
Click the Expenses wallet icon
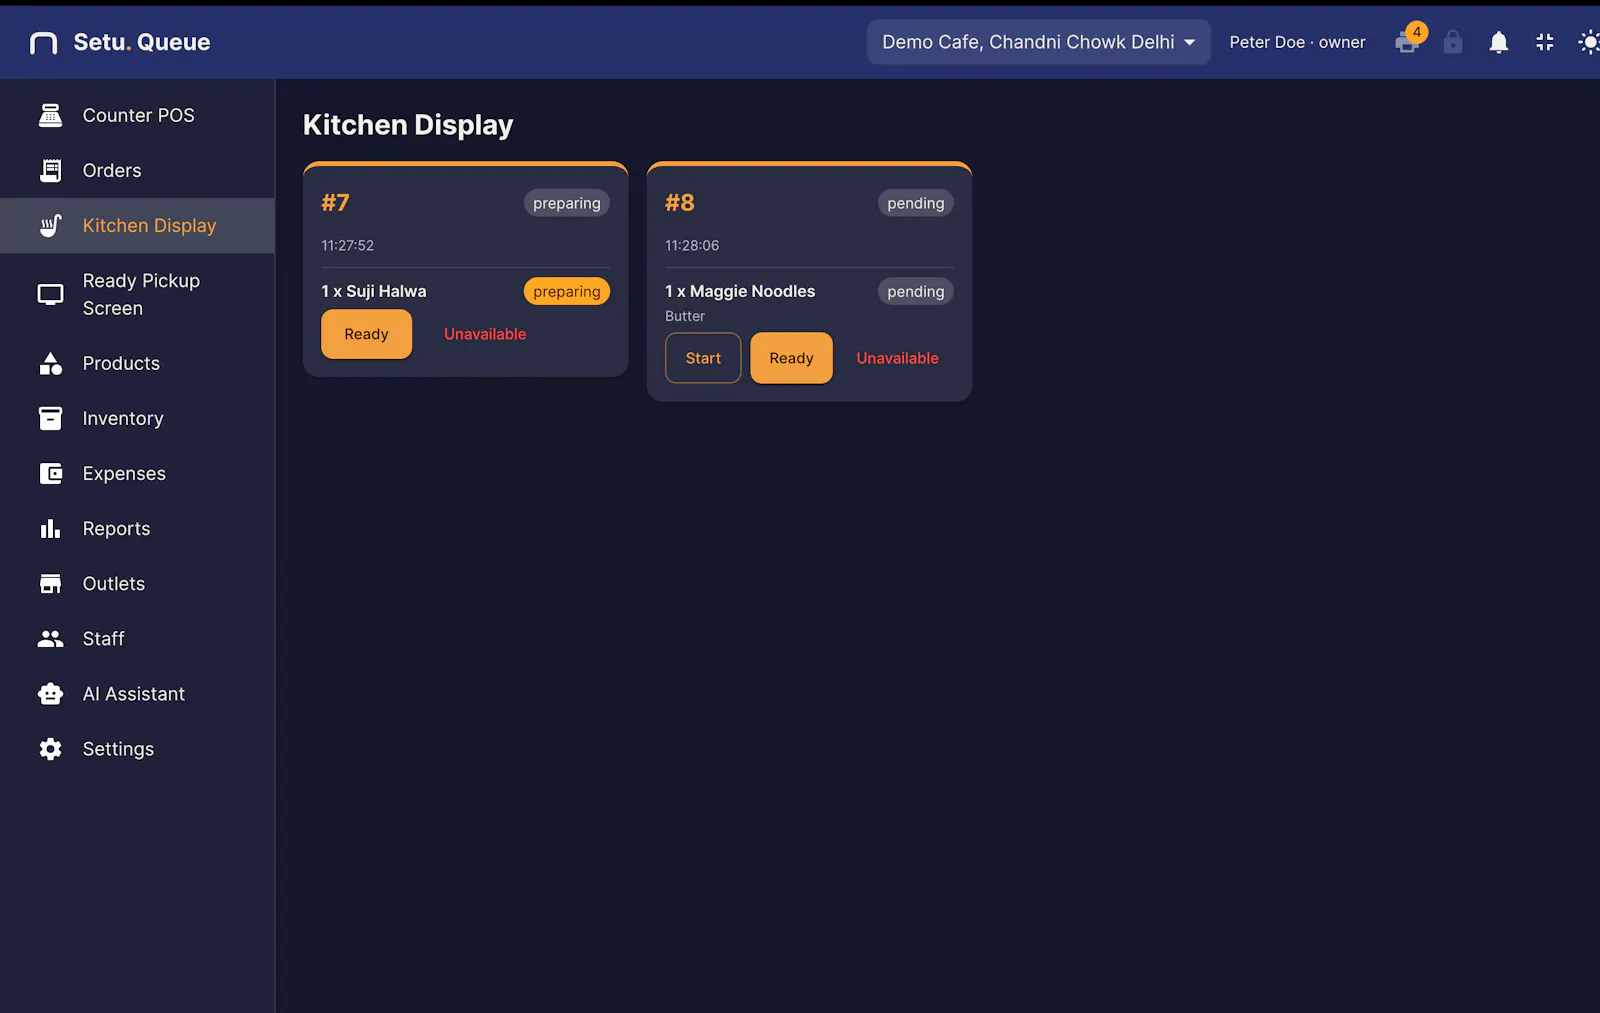50,473
